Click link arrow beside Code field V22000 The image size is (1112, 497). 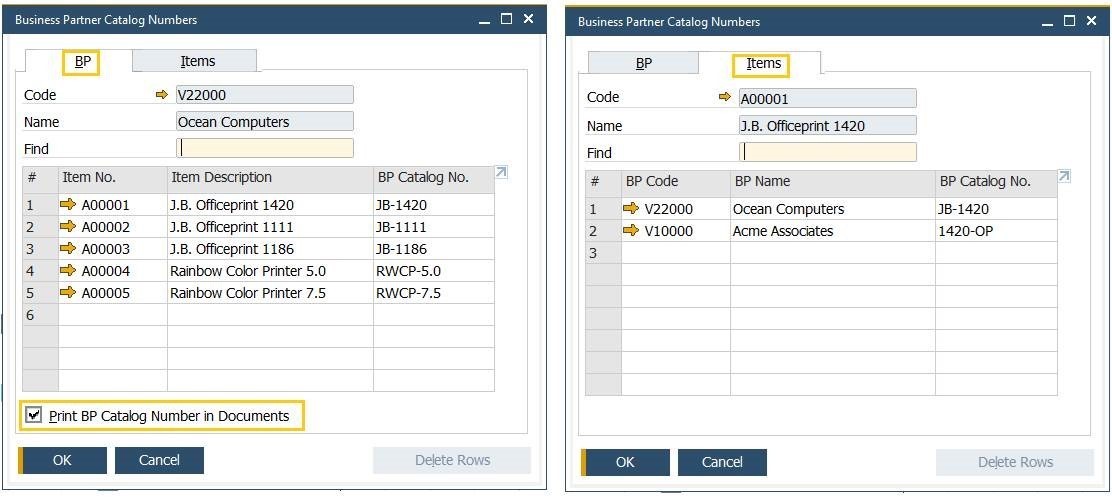click(162, 95)
